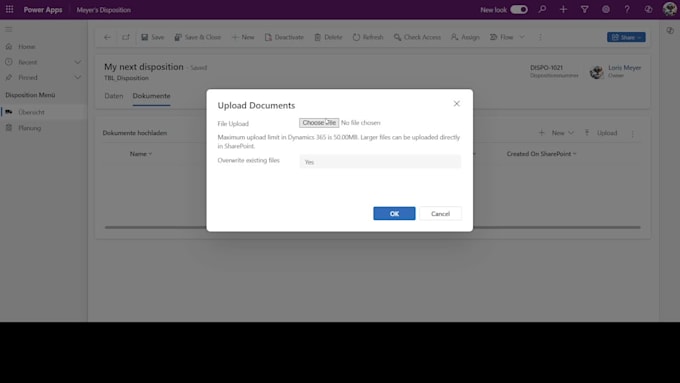Open the Overwrite existing files field
The width and height of the screenshot is (680, 383).
[380, 162]
